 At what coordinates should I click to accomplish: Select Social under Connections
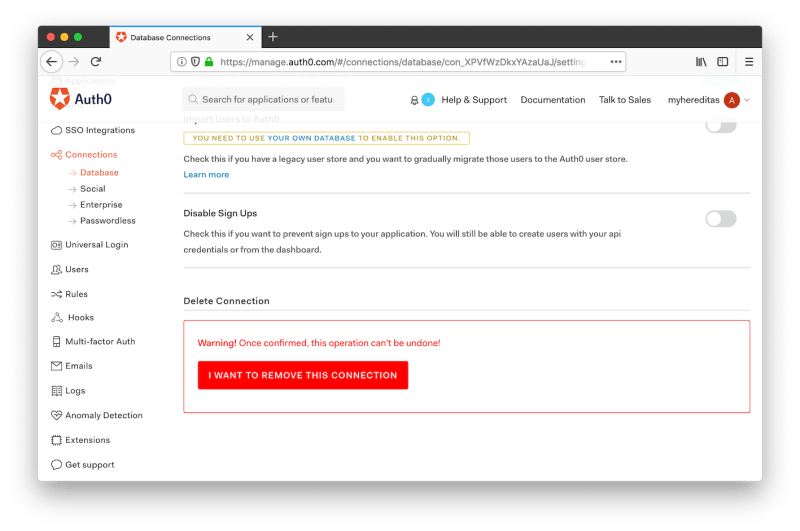(92, 189)
